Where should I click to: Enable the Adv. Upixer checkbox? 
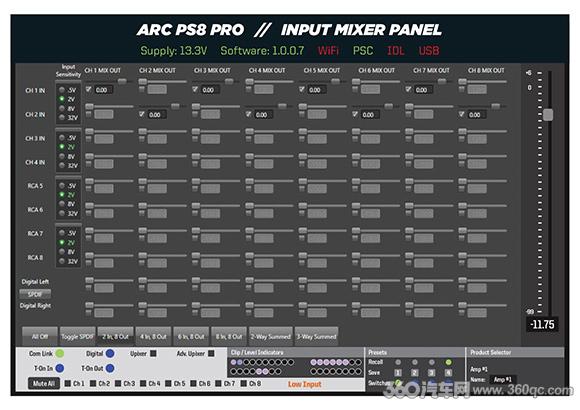[211, 353]
